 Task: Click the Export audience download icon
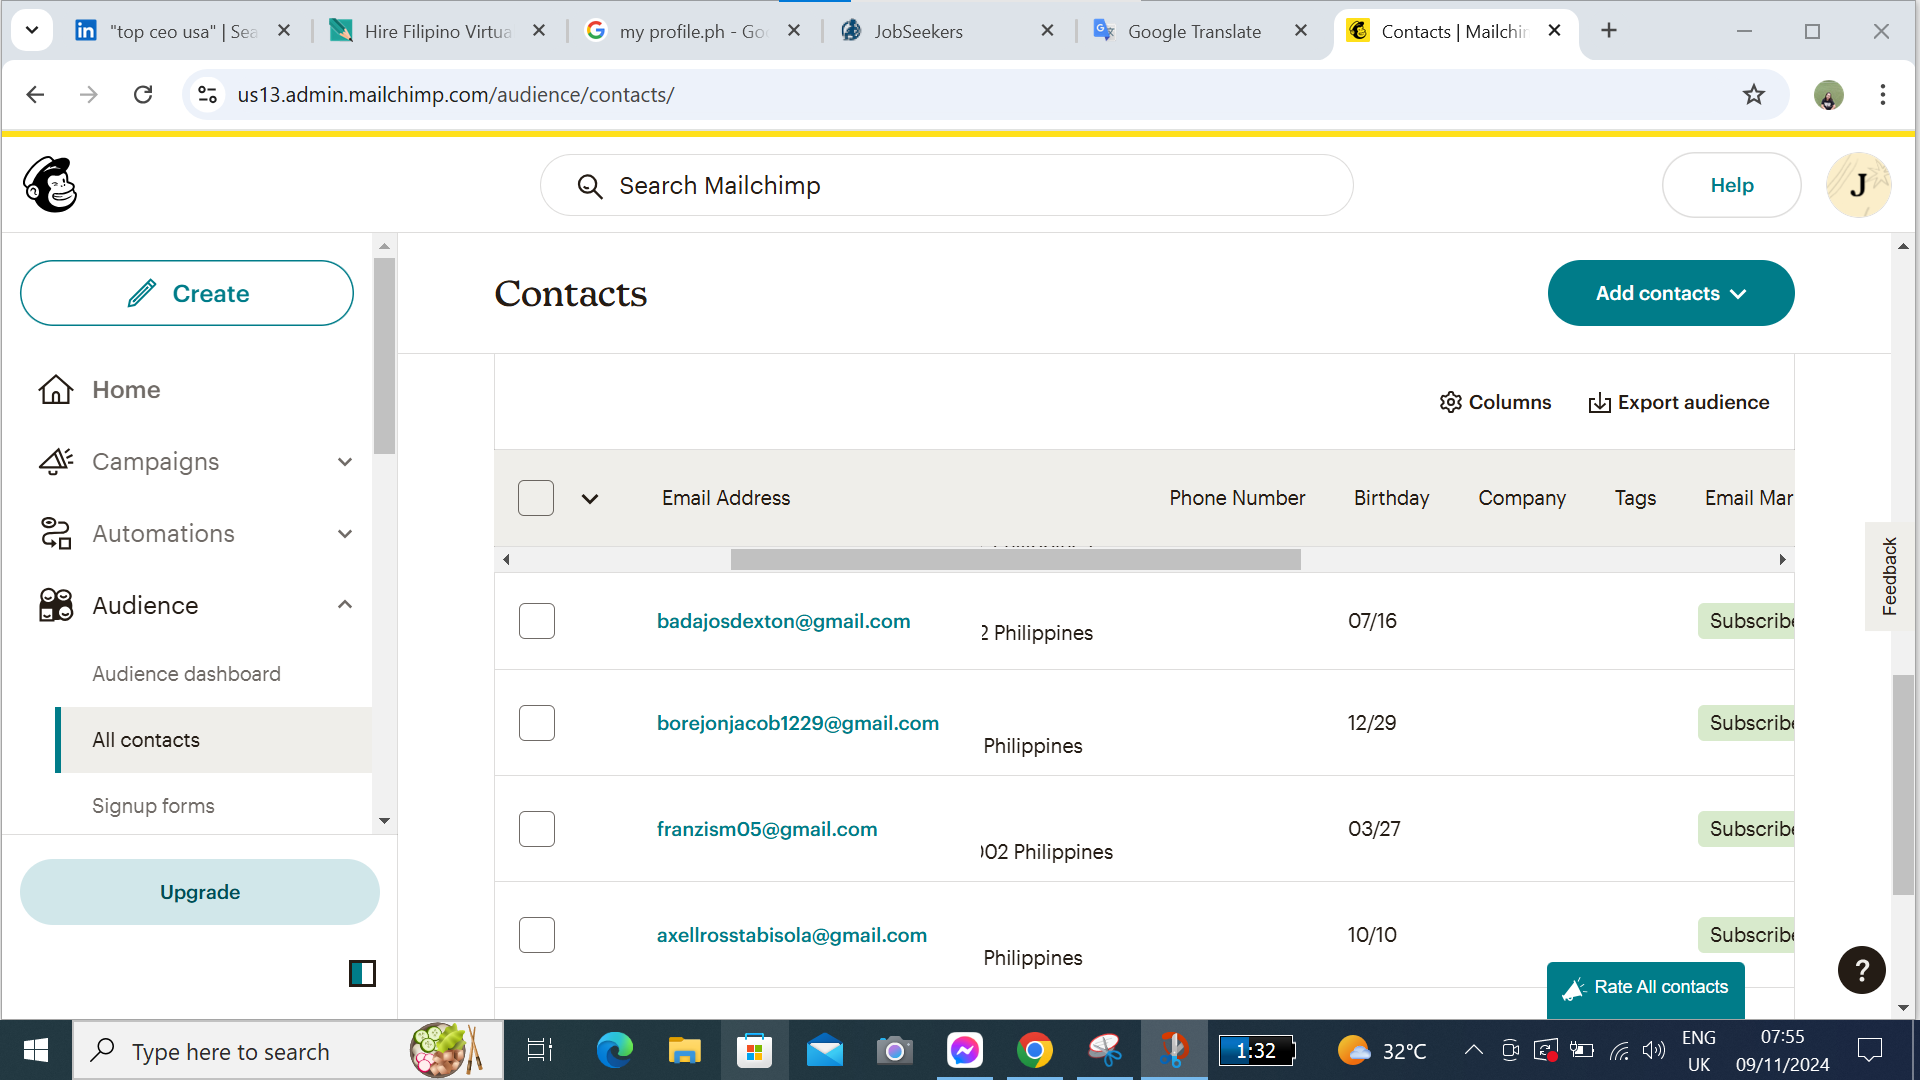[x=1599, y=403]
